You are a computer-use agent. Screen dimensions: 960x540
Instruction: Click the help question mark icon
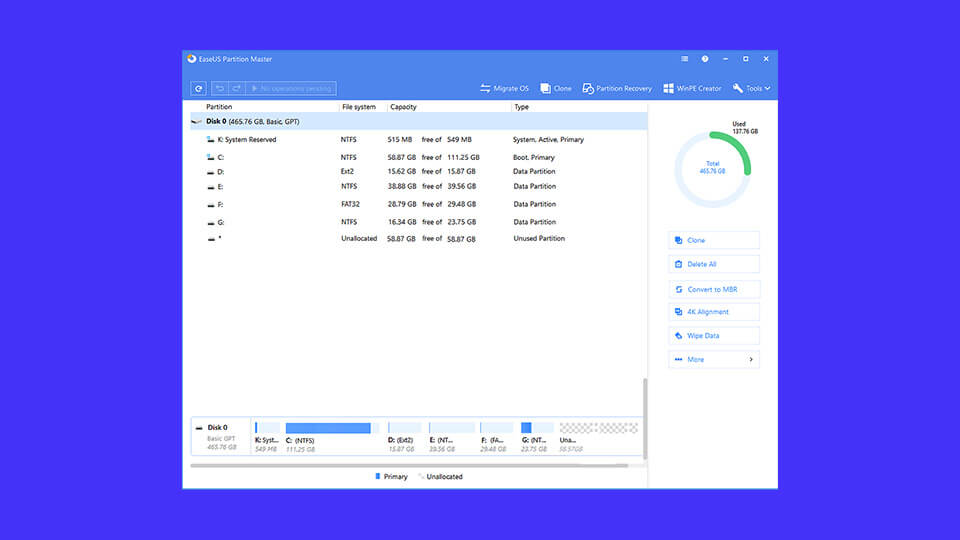(705, 59)
